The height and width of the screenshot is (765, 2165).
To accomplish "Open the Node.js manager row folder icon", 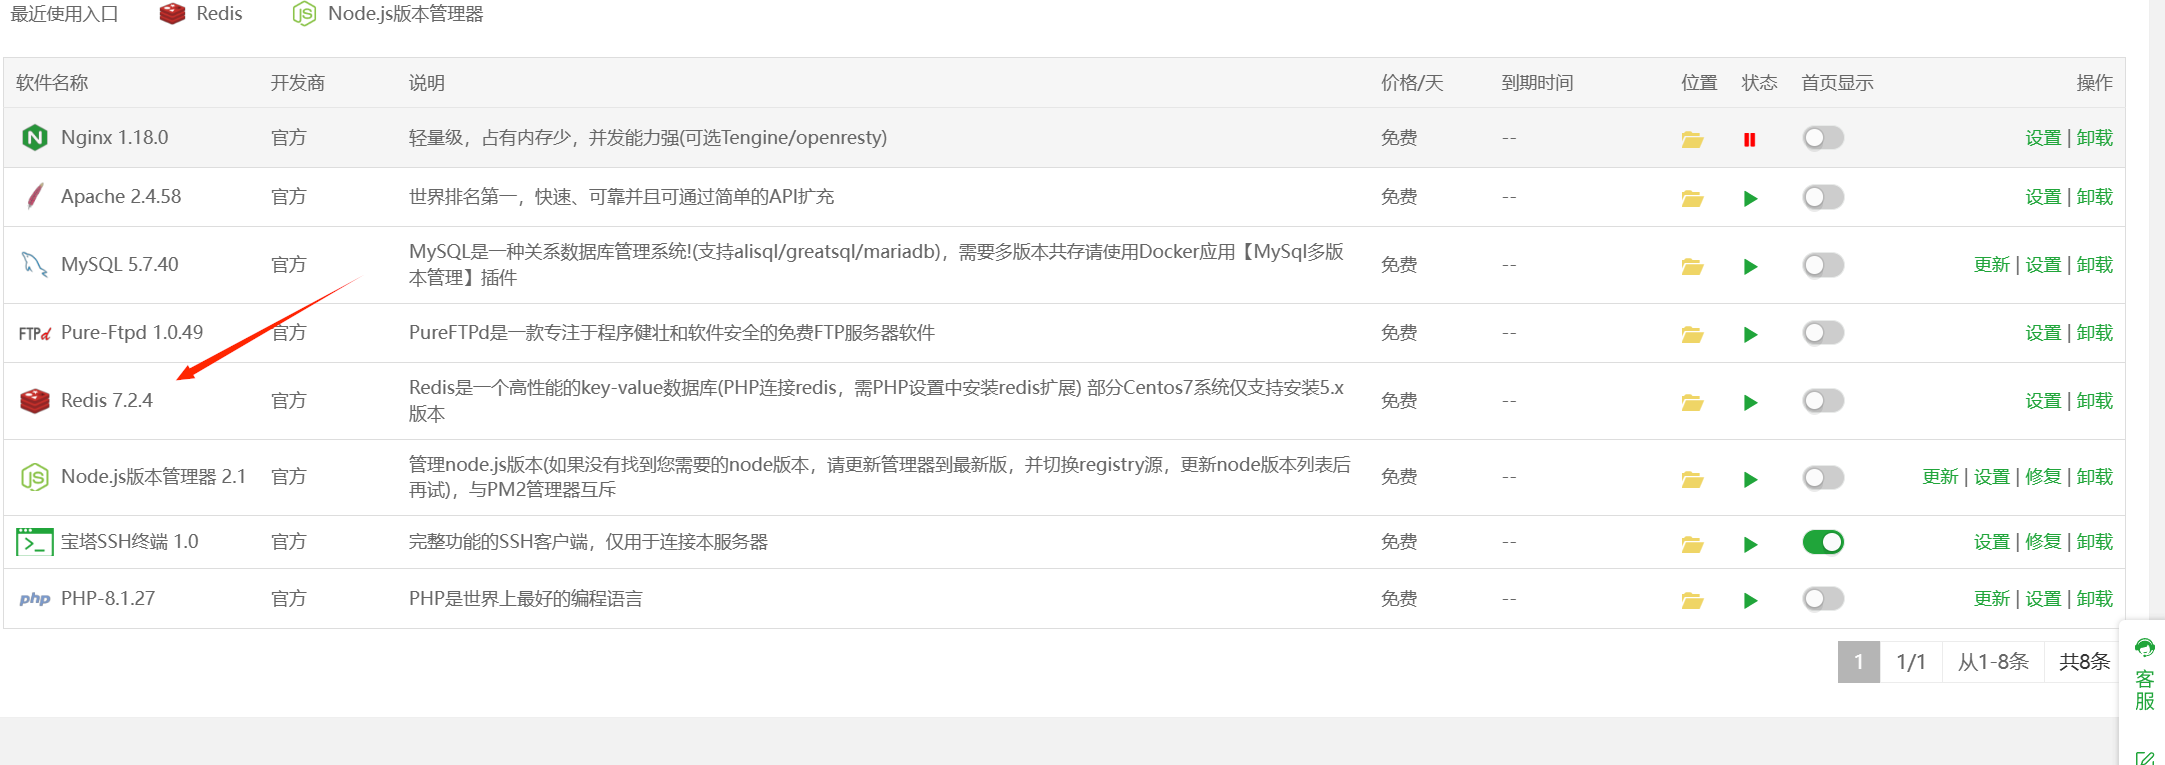I will (x=1692, y=479).
